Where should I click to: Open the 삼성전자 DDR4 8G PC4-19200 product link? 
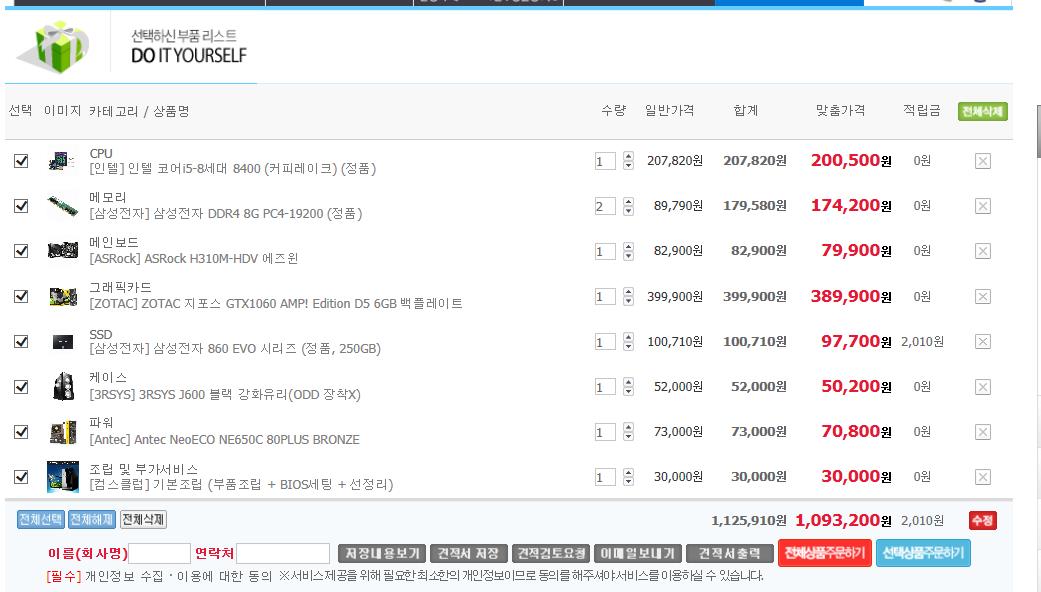[226, 214]
